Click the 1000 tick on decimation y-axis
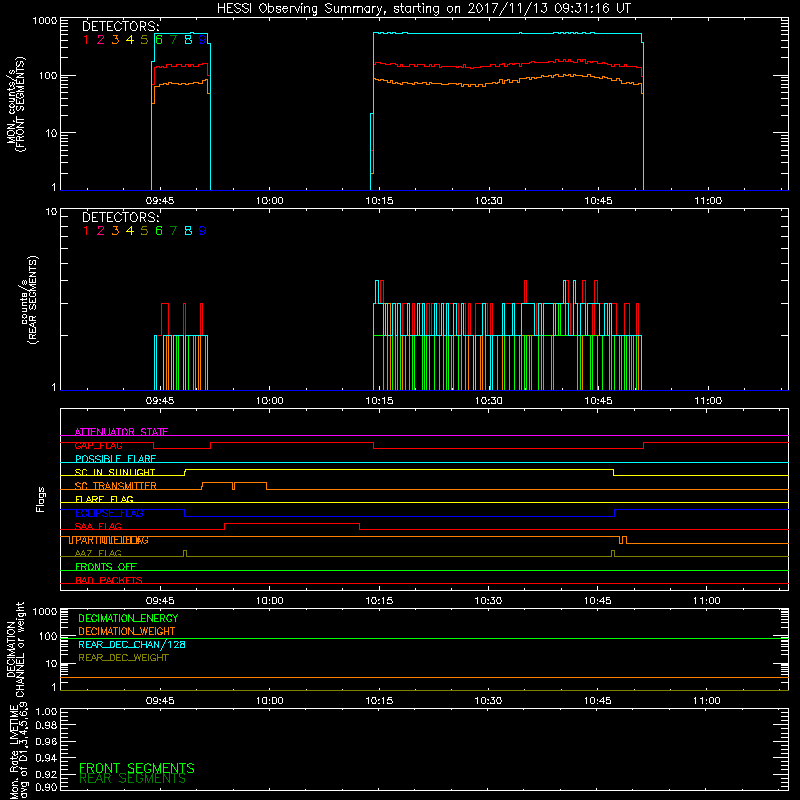Viewport: 800px width, 800px height. click(45, 611)
